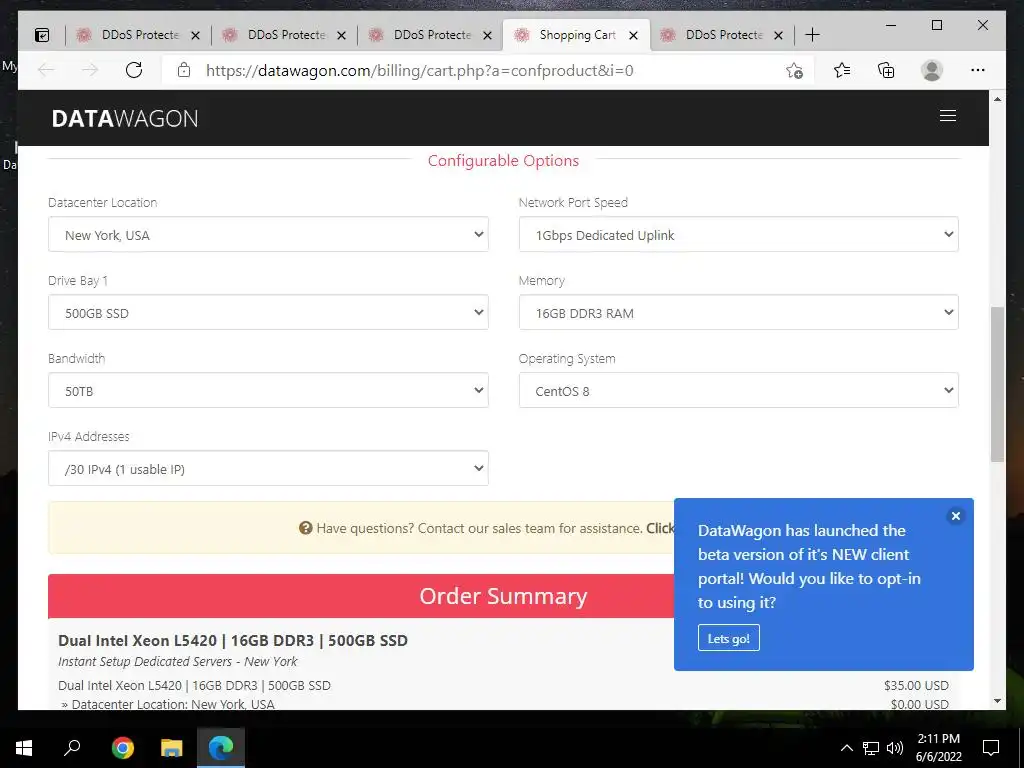Viewport: 1024px width, 768px height.
Task: Click the Edge taskbar icon
Action: click(x=221, y=747)
